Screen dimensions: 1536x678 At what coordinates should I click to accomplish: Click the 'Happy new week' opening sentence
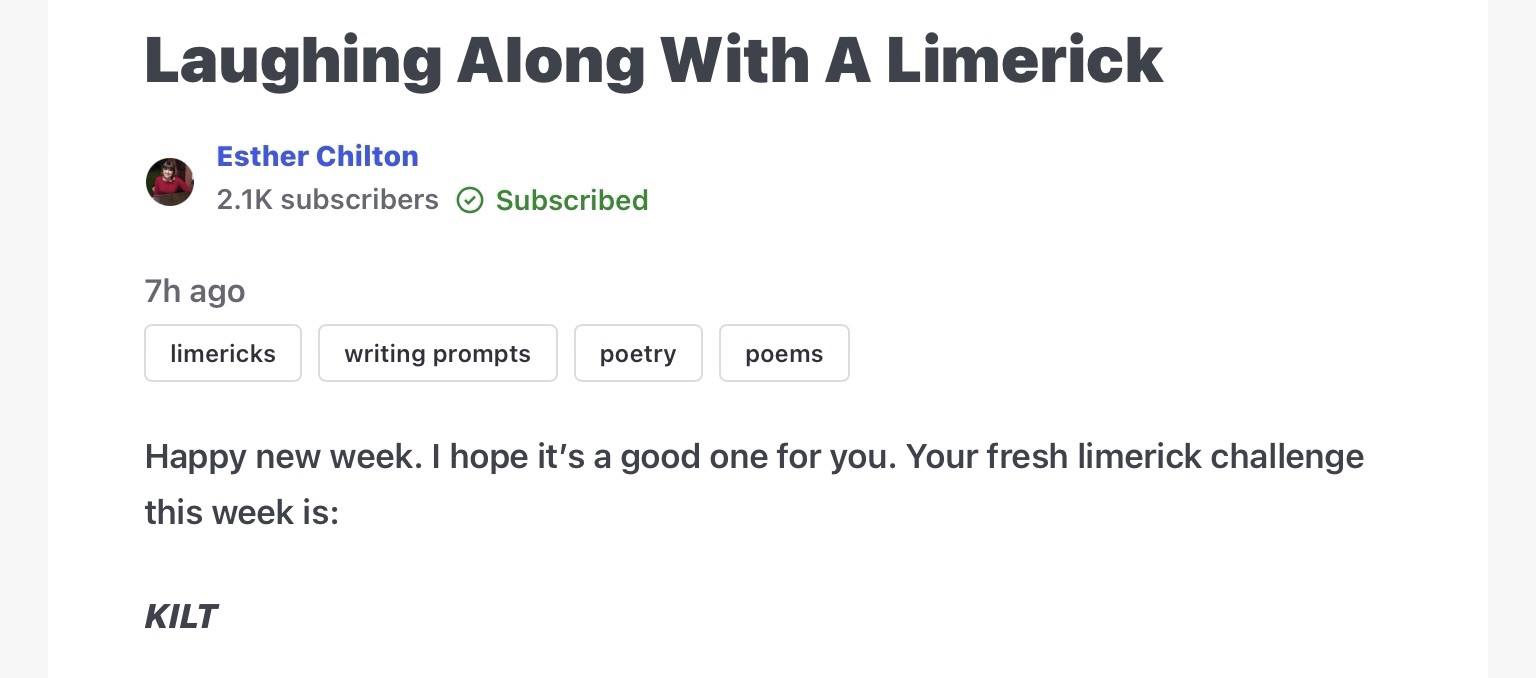pos(283,456)
